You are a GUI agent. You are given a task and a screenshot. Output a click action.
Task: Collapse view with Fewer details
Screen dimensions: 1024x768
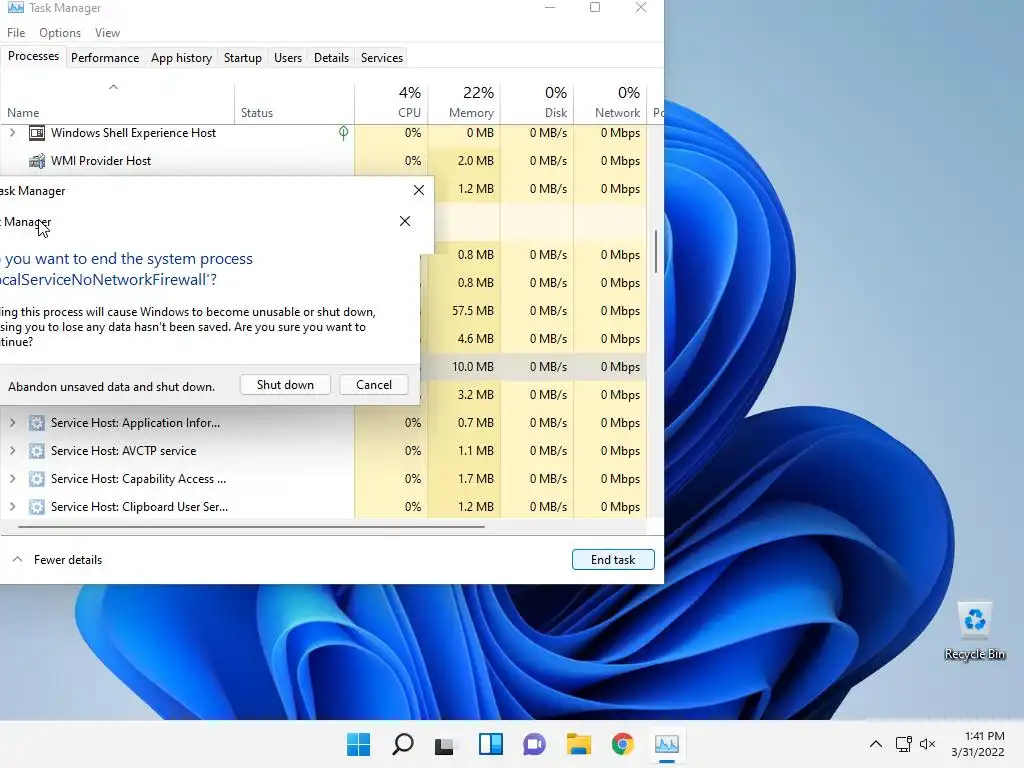(57, 560)
